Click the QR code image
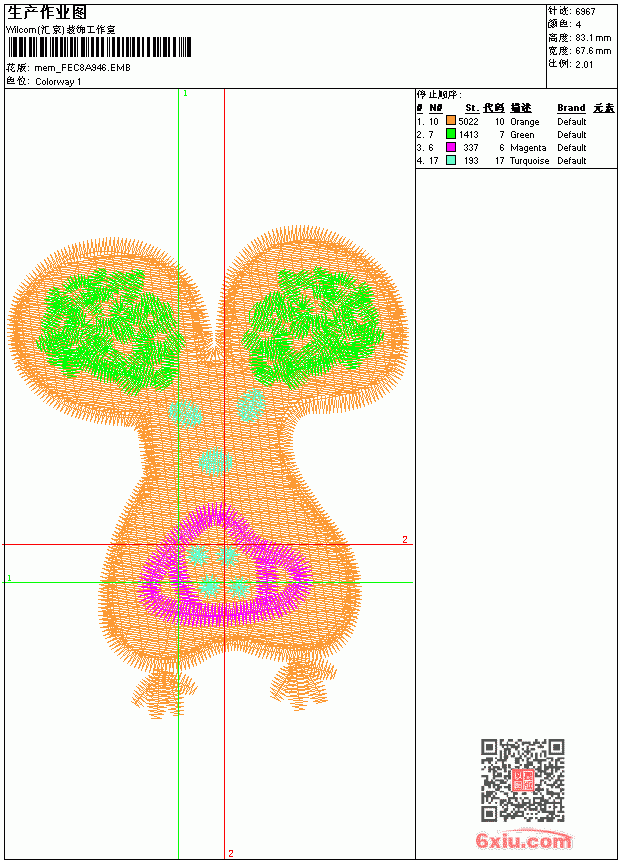 click(523, 779)
